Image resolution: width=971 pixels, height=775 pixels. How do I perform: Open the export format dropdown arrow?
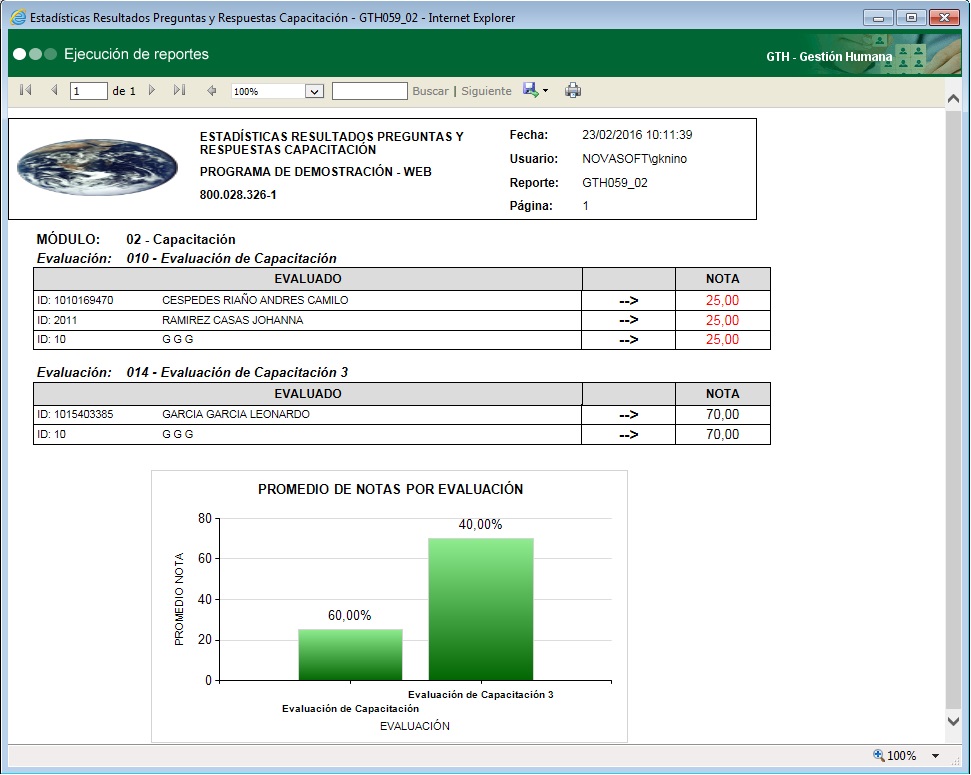(546, 90)
